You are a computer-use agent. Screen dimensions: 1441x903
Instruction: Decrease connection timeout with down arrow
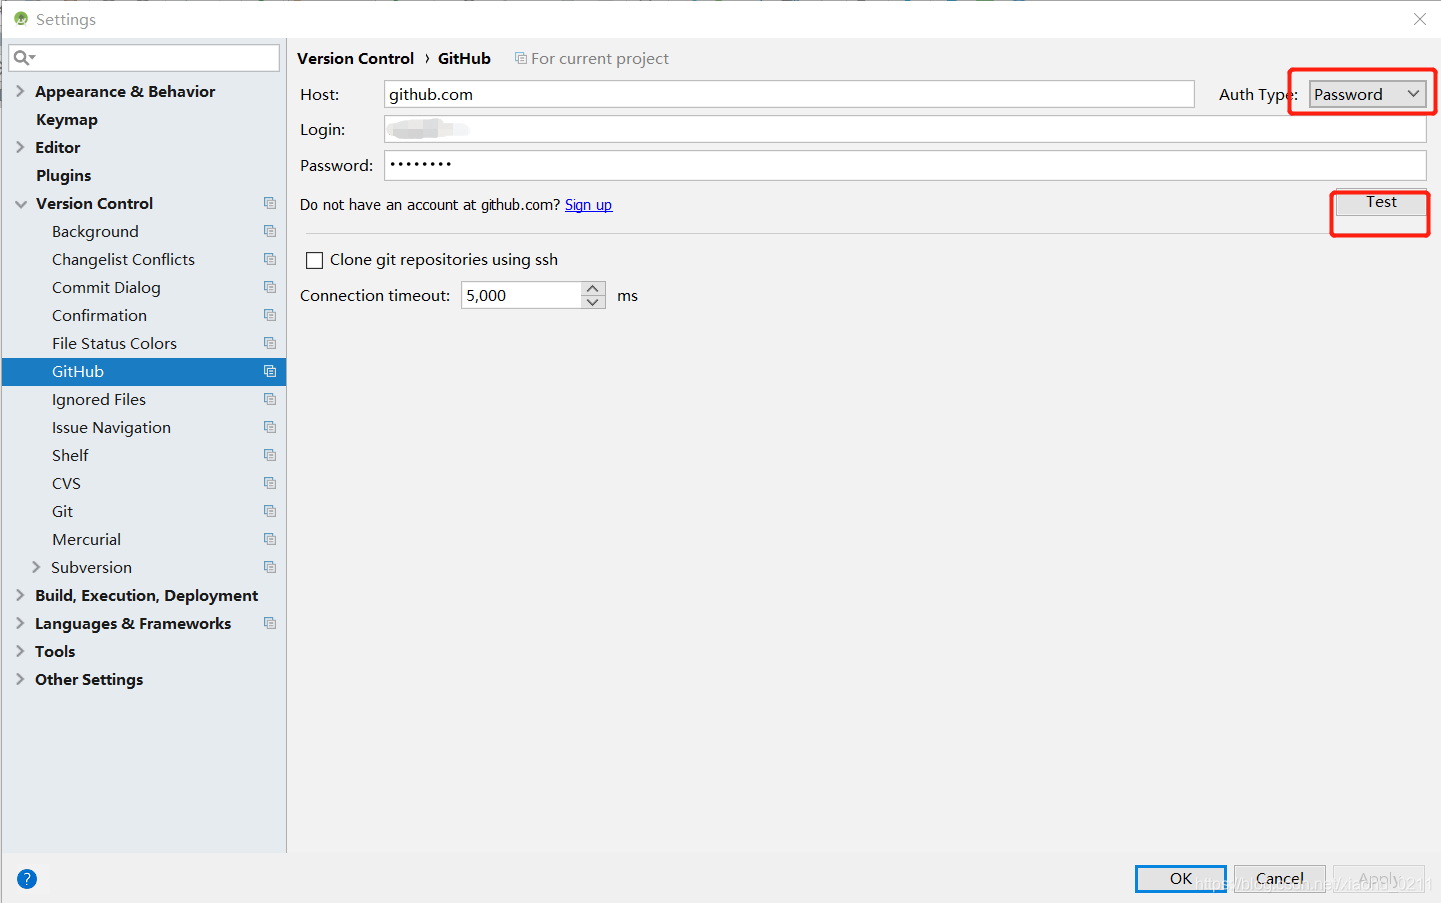593,302
